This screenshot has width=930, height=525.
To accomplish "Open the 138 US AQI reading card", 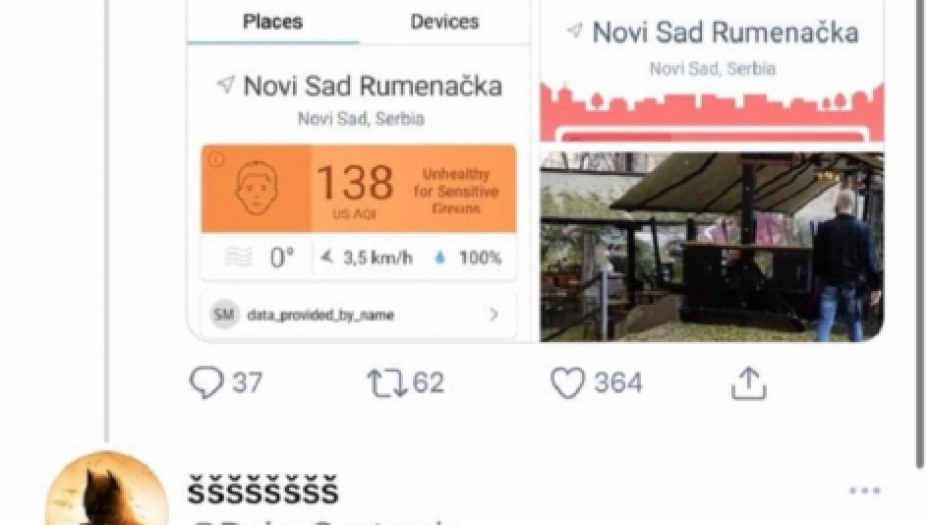I will tap(359, 189).
